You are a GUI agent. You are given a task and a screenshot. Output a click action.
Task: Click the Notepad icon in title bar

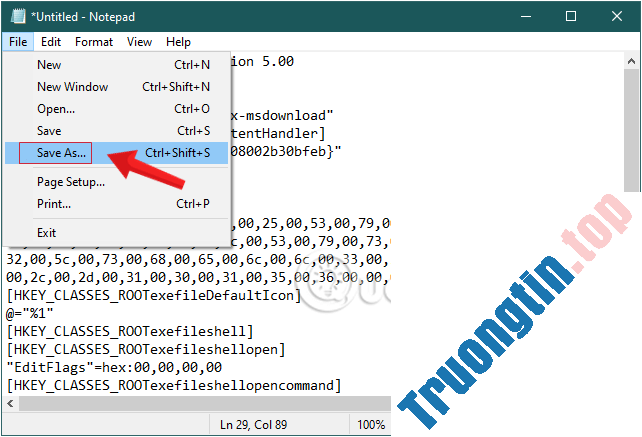pos(16,16)
